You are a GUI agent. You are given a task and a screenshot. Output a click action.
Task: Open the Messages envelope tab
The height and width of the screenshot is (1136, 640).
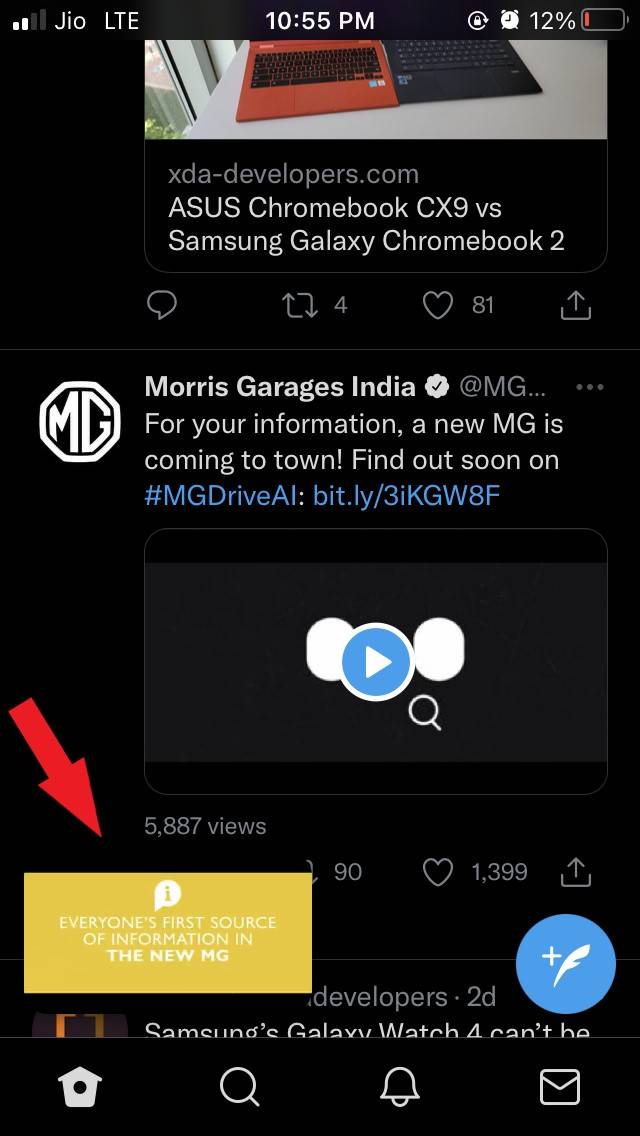coord(559,1086)
